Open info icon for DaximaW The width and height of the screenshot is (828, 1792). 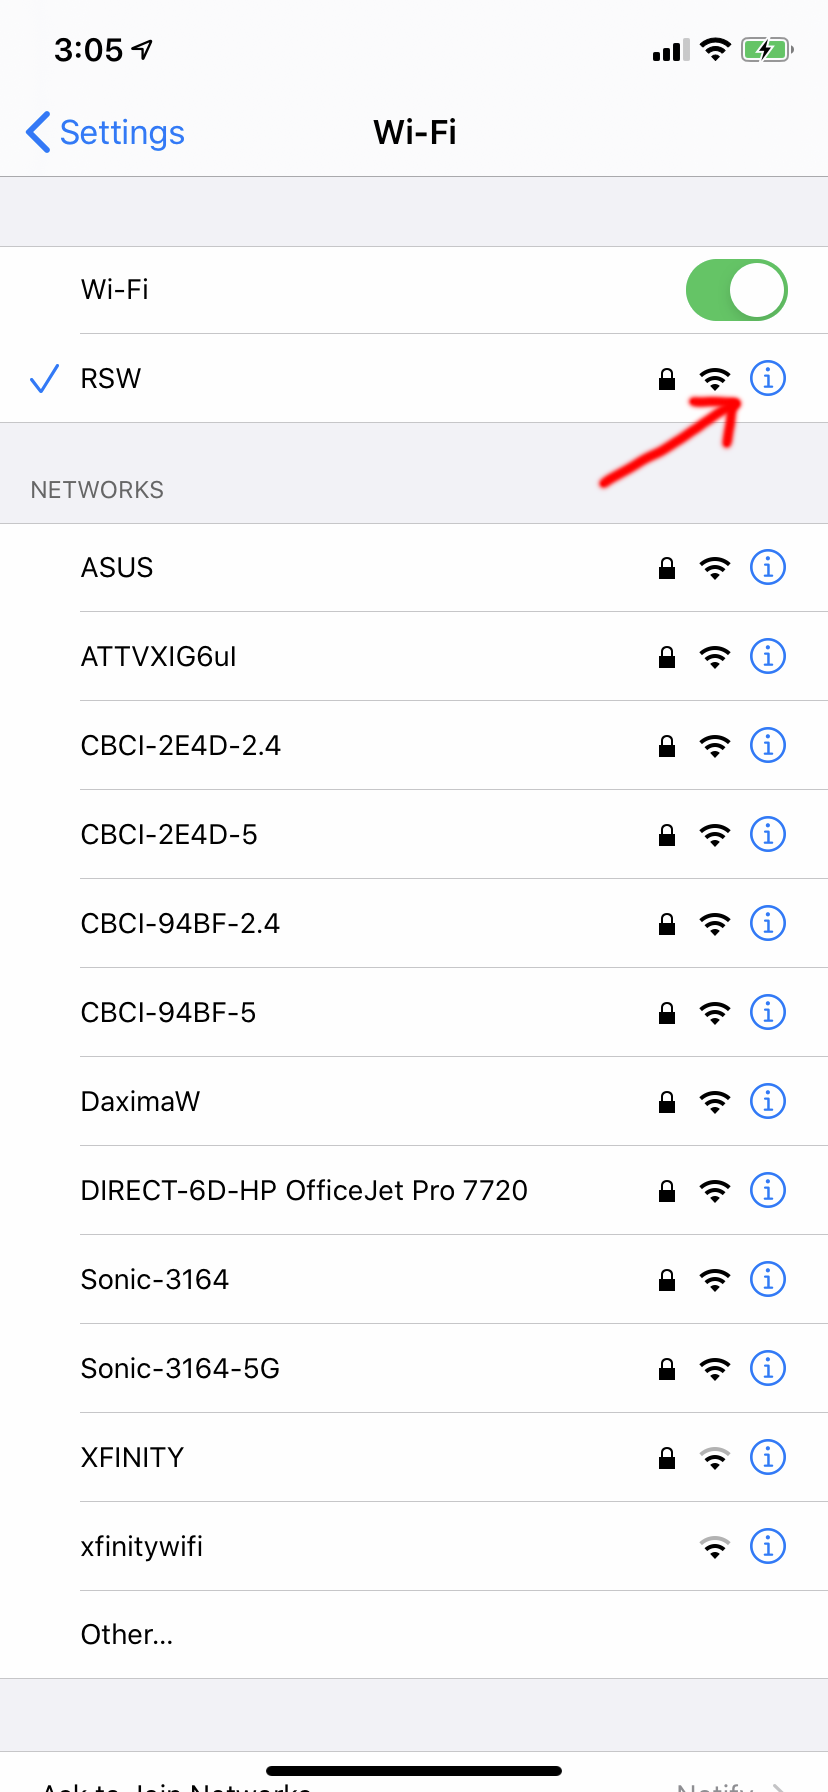[768, 1101]
